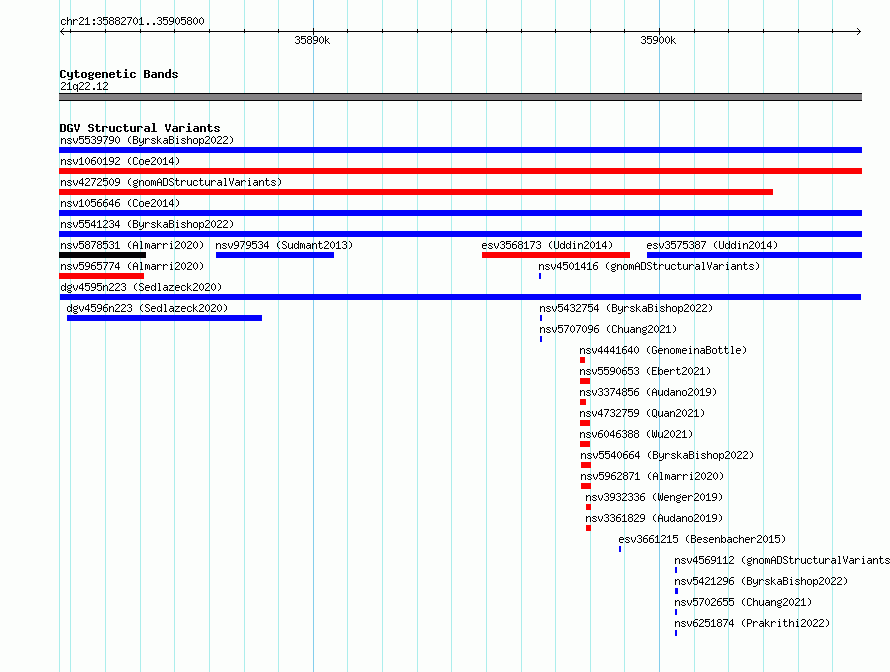Select the blue bar under dgv4595n223
This screenshot has width=890, height=672.
coord(460,297)
